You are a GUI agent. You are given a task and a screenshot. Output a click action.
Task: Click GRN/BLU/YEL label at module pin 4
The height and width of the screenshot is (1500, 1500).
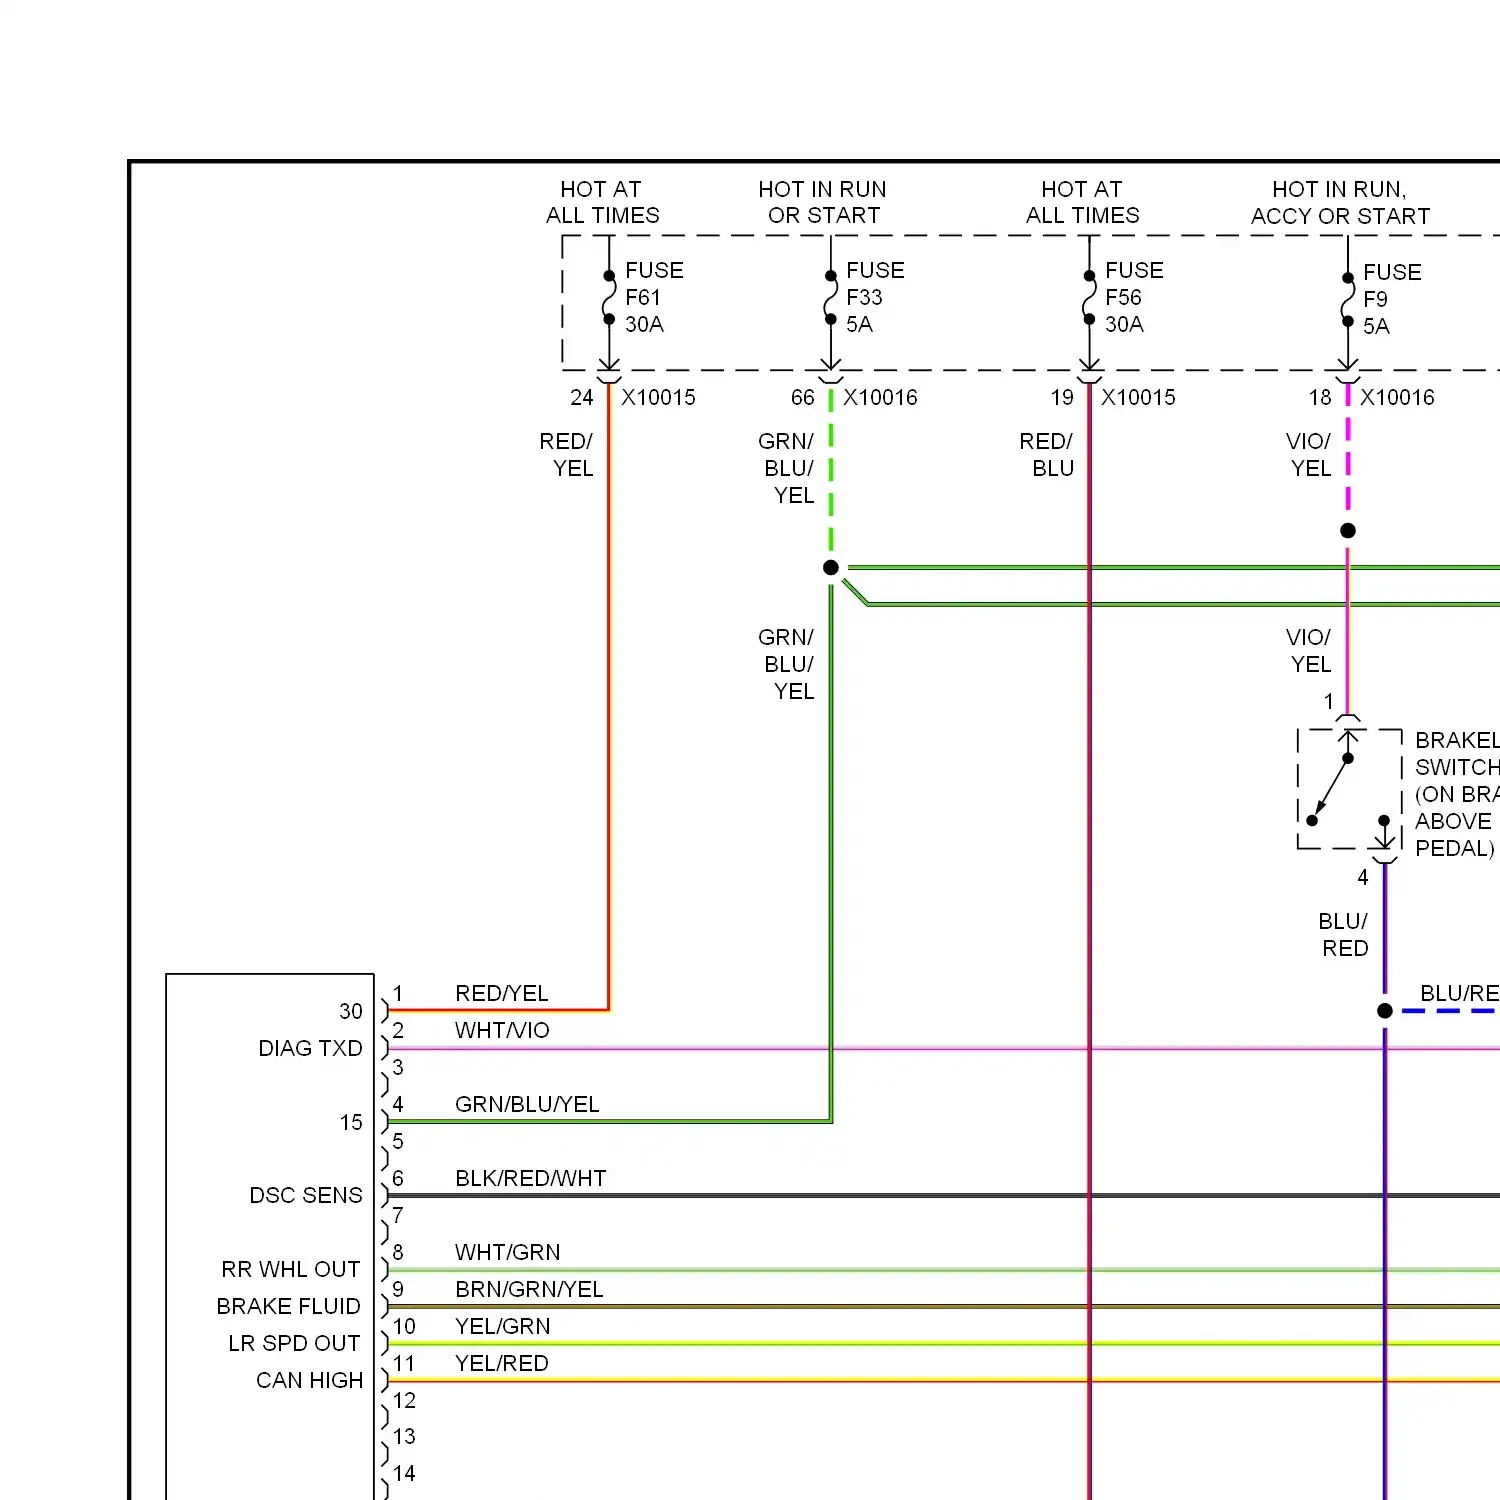(x=527, y=1104)
